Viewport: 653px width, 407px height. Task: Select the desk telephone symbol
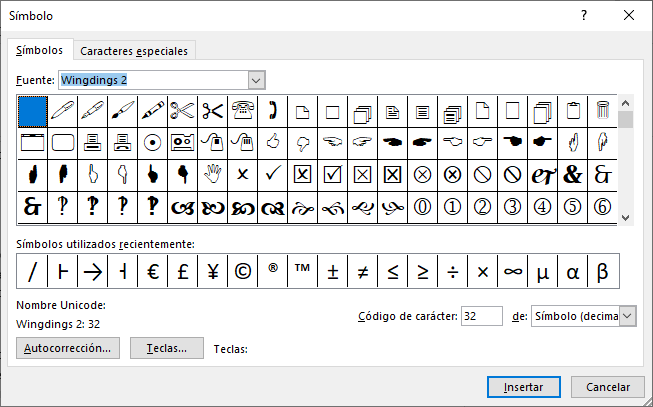pos(243,110)
